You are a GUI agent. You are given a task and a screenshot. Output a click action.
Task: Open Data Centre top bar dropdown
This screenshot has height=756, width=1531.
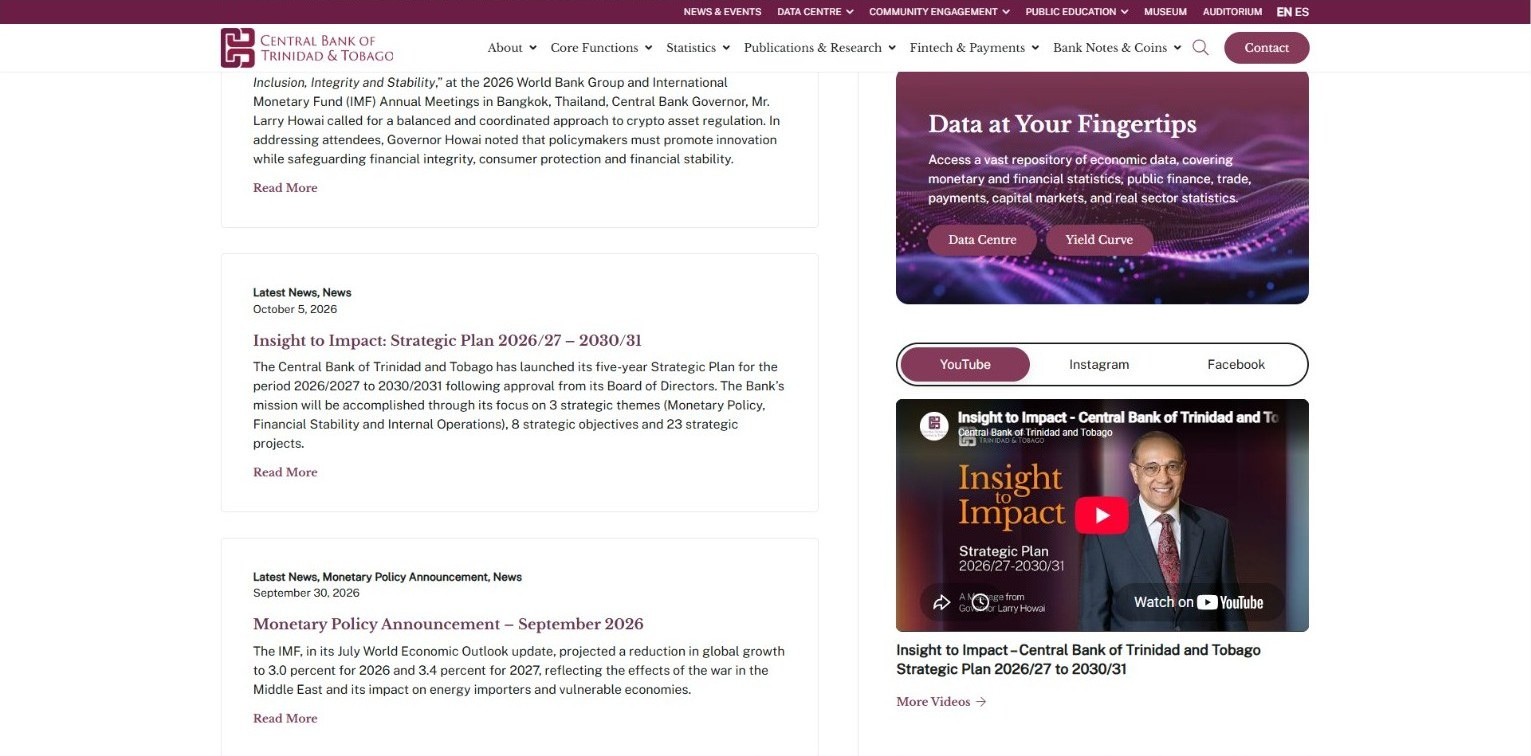tap(815, 12)
